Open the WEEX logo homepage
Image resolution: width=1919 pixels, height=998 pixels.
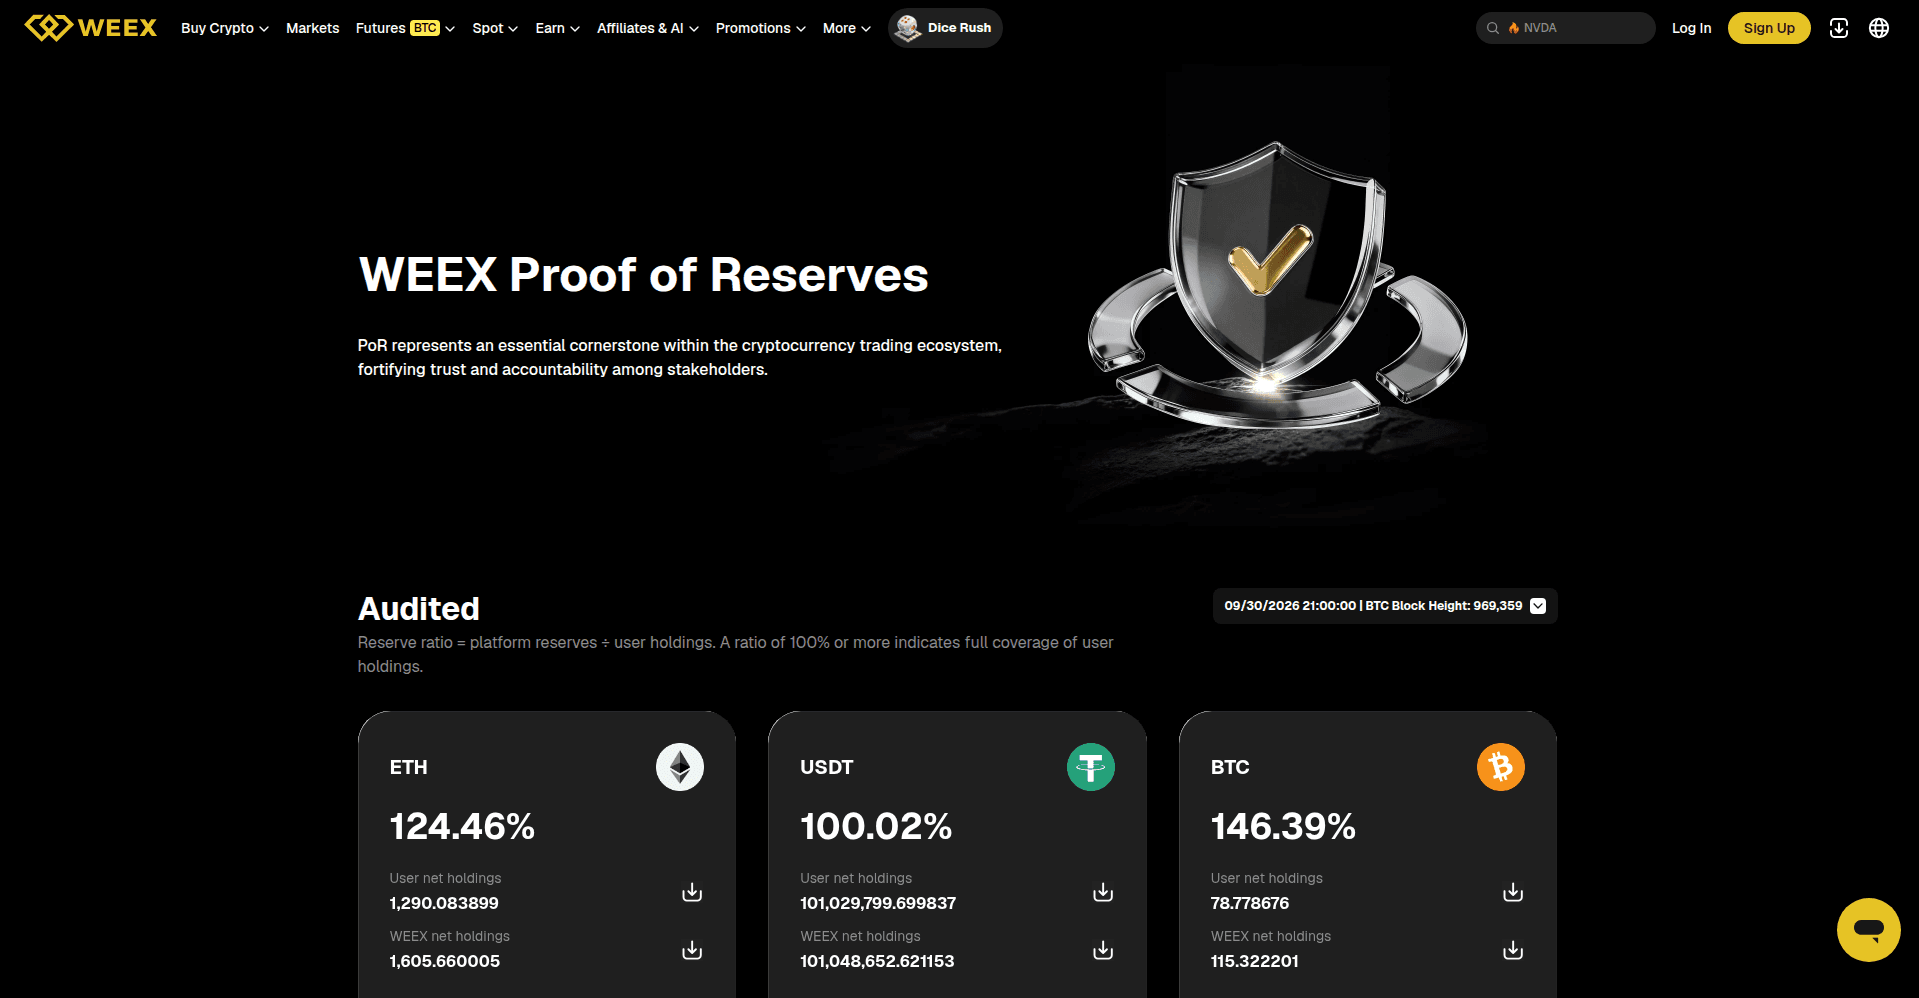click(x=91, y=28)
